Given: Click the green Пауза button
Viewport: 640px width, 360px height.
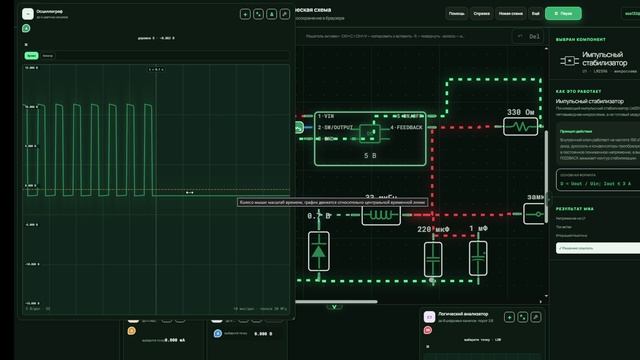Looking at the screenshot, I should pyautogui.click(x=563, y=13).
